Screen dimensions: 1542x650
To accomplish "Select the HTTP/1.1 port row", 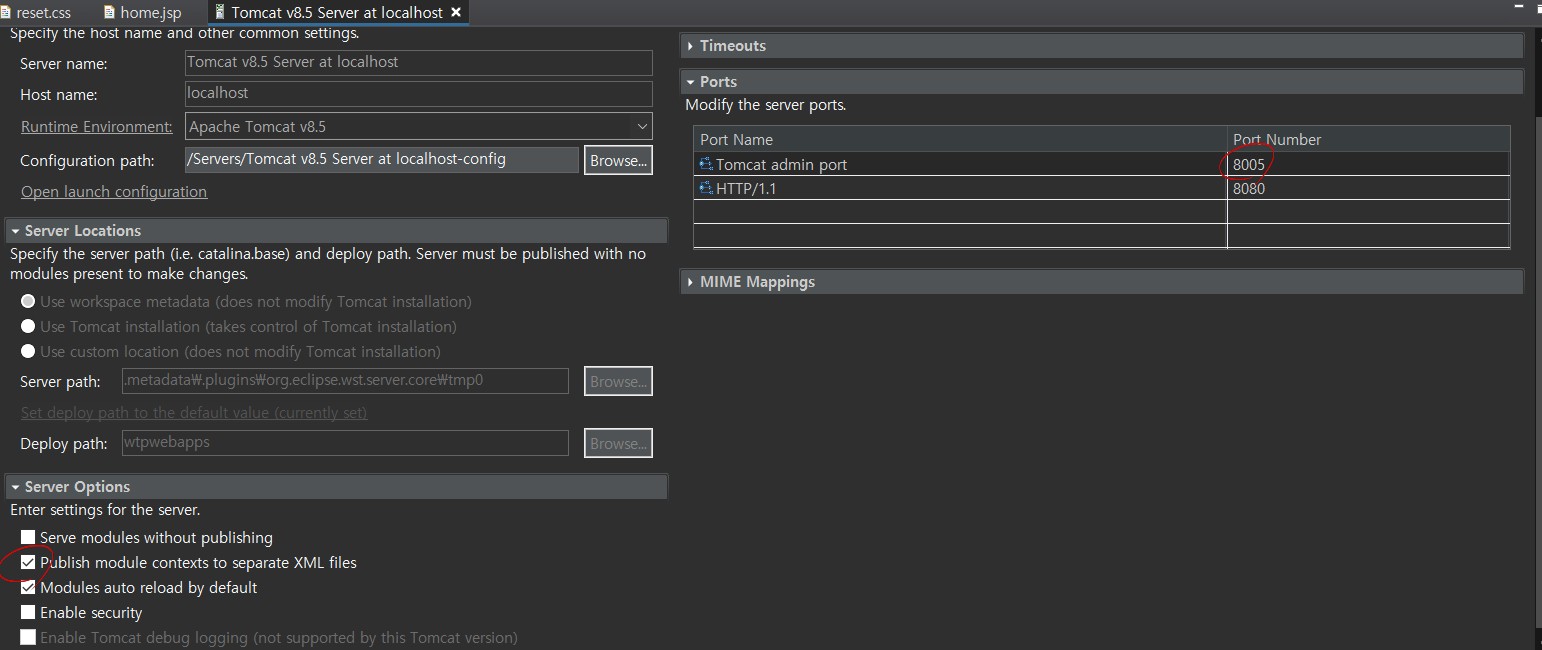I will coord(1102,188).
